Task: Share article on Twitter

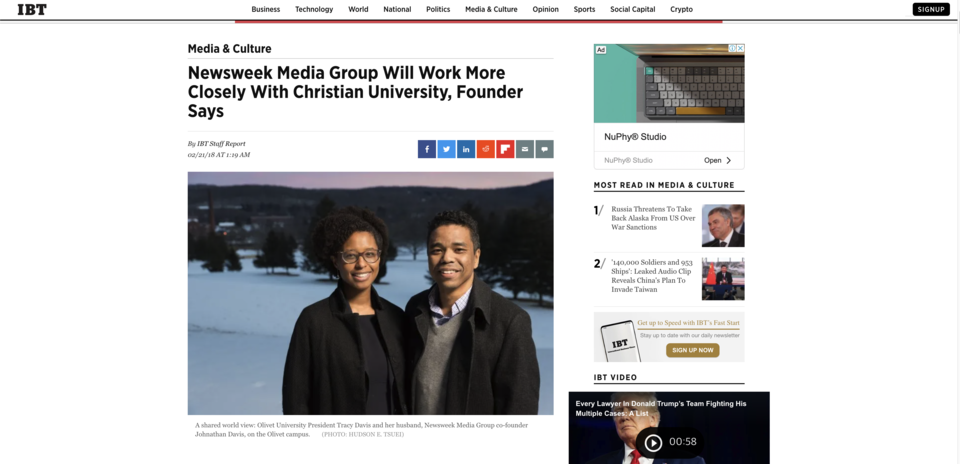Action: coord(446,149)
